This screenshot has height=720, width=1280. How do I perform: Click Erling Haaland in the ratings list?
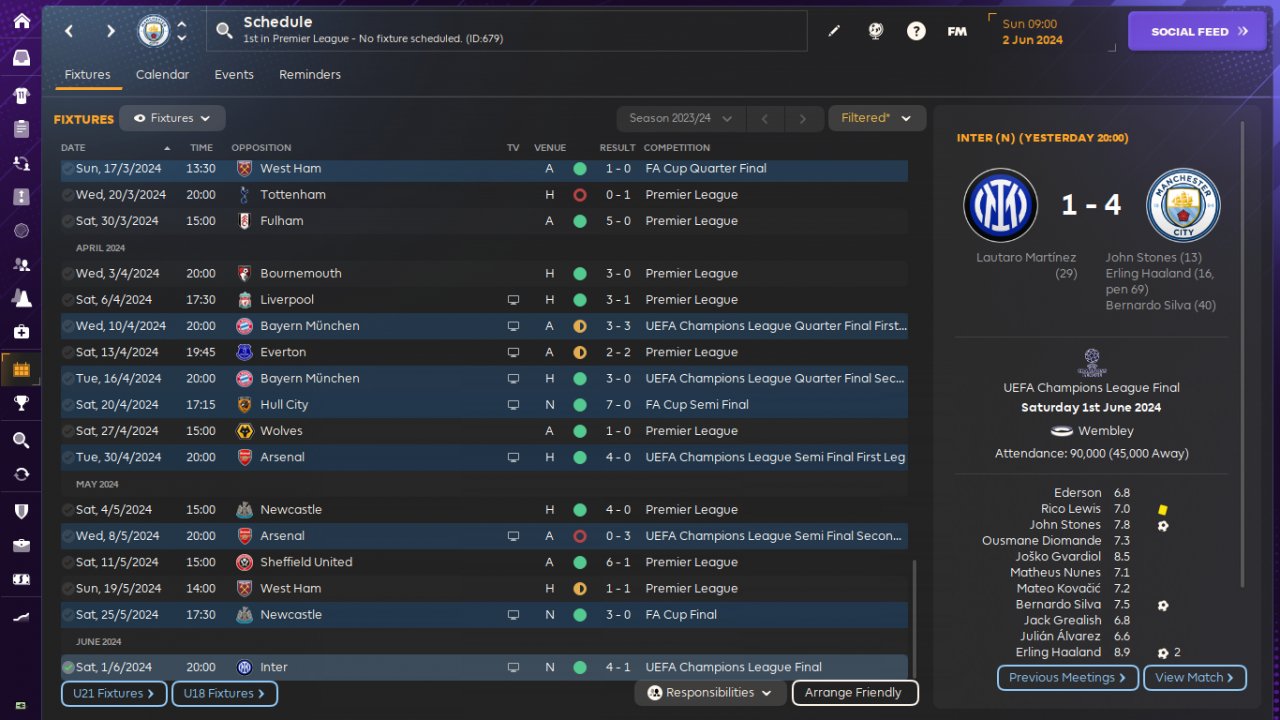tap(1057, 652)
